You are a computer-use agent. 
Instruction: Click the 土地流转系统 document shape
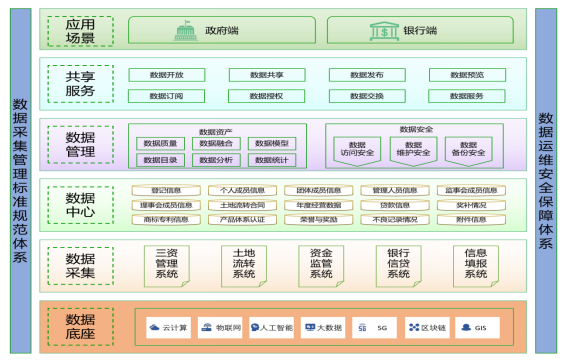pyautogui.click(x=244, y=266)
